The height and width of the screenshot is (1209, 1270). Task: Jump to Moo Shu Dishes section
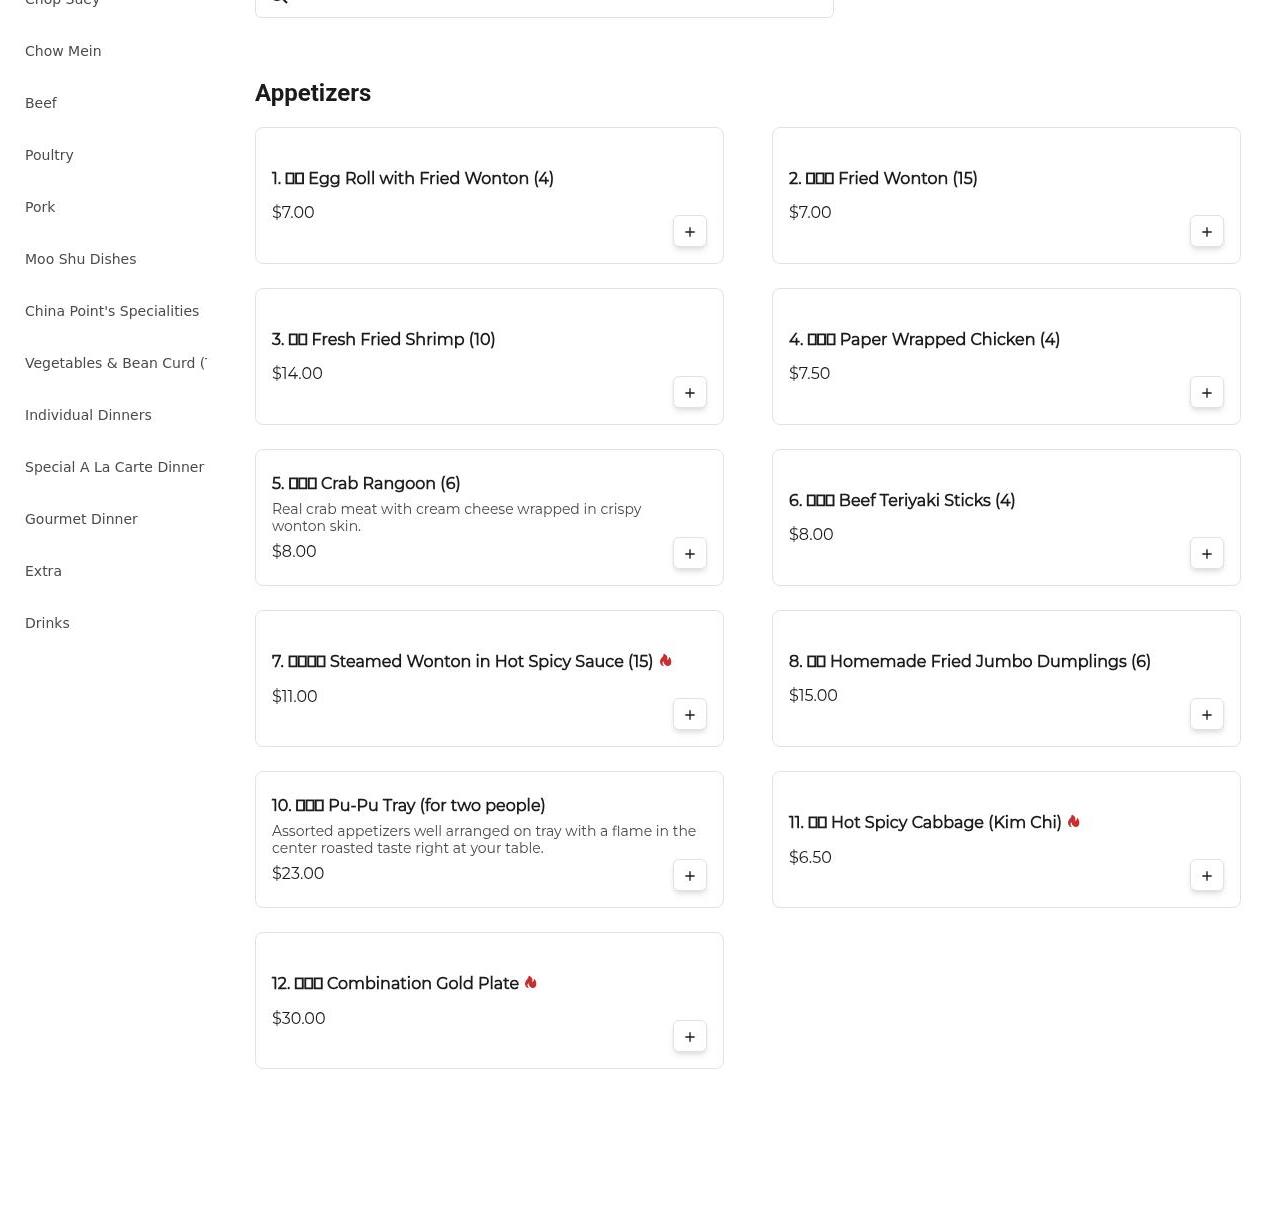tap(80, 259)
